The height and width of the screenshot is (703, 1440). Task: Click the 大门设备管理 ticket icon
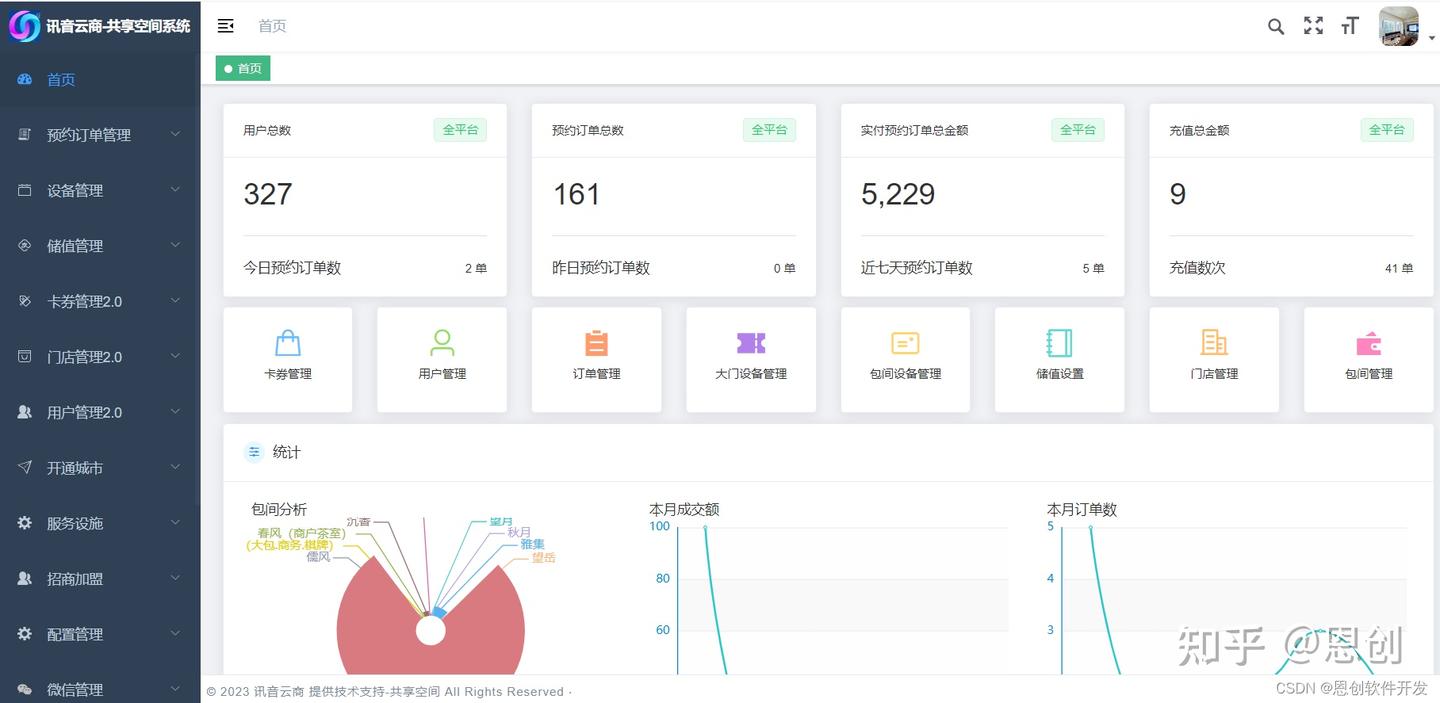(751, 343)
